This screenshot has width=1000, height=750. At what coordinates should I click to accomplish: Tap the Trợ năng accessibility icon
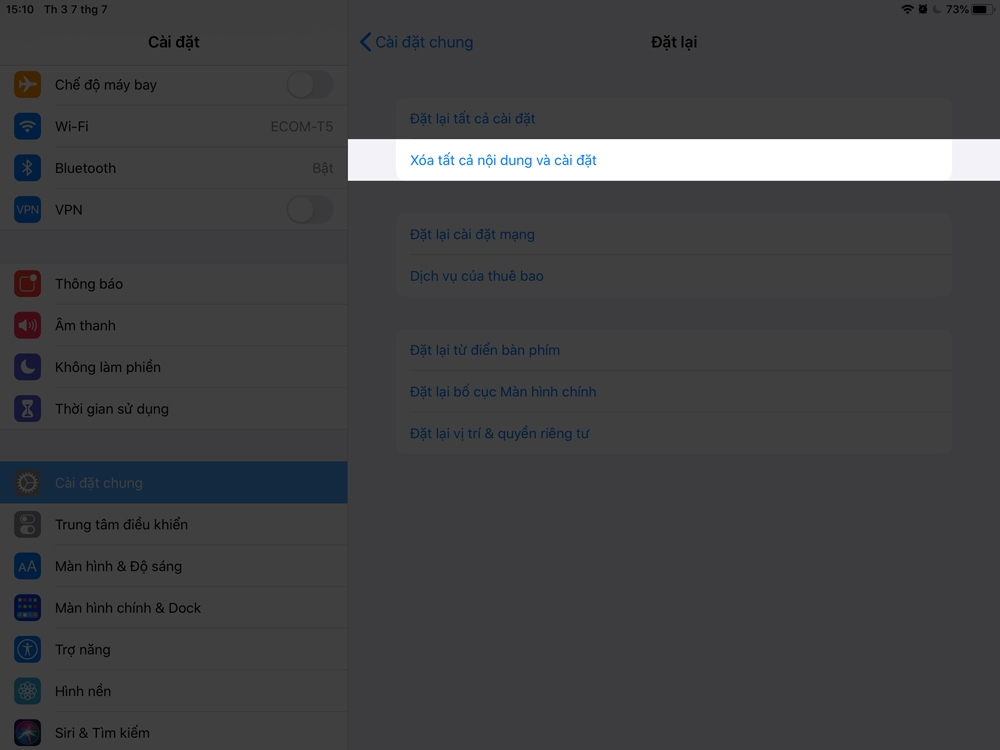tap(27, 649)
